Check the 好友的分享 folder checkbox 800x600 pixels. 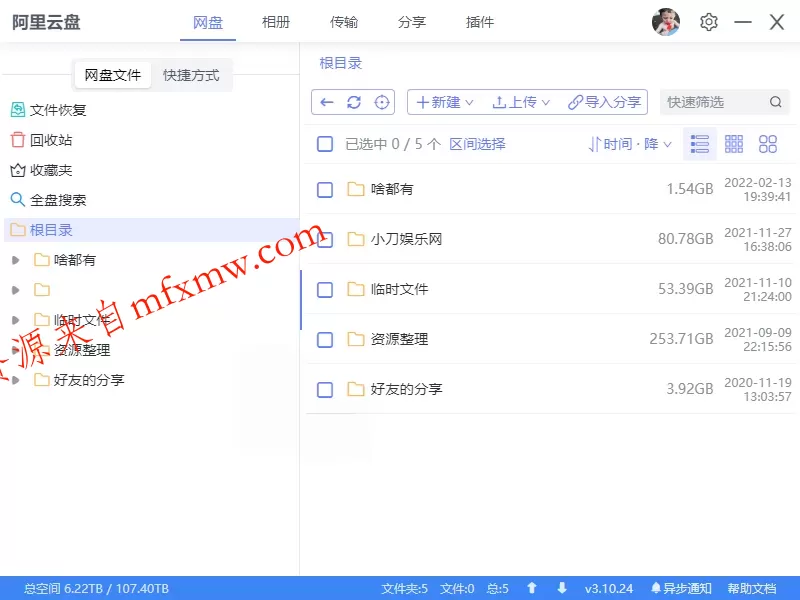pos(325,390)
